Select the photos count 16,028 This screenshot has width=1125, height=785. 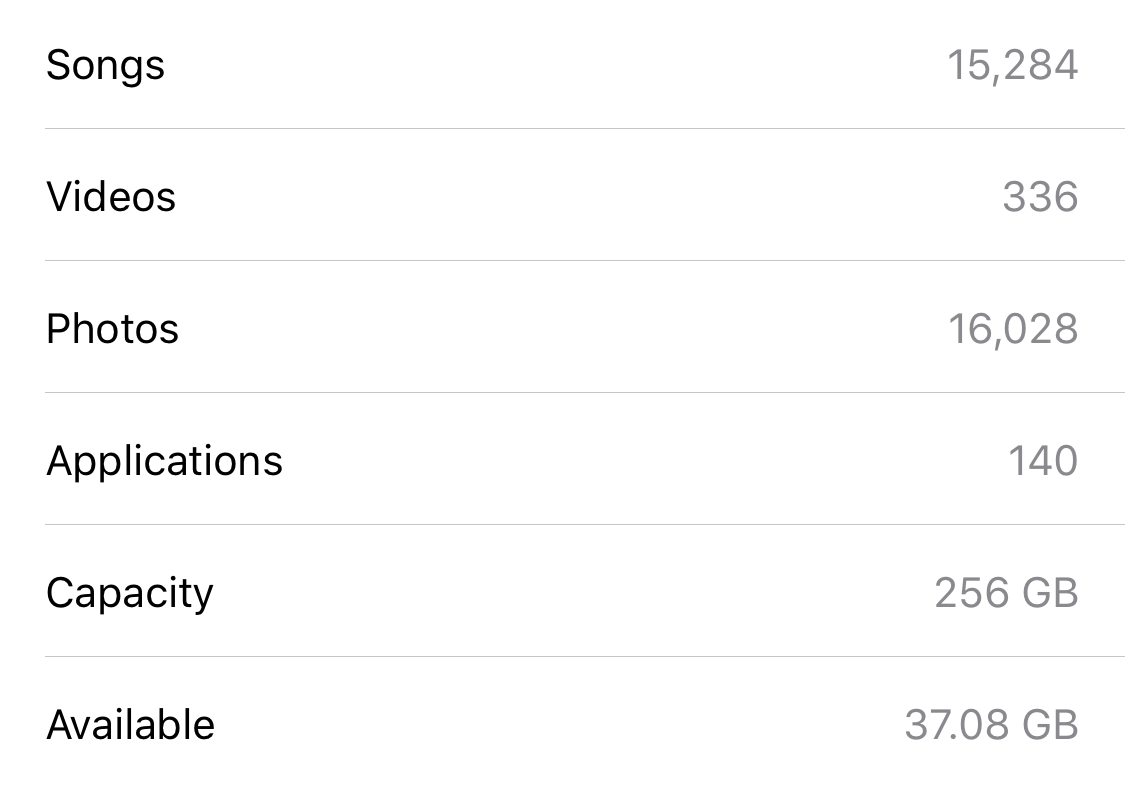click(x=1013, y=329)
